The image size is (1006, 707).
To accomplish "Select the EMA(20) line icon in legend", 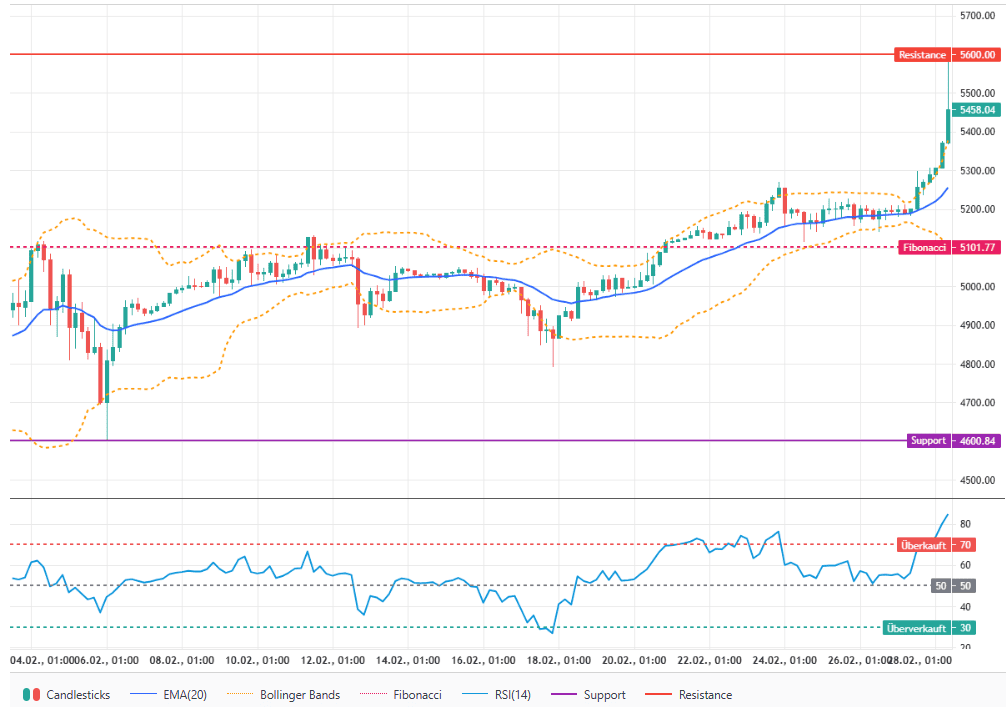I will click(x=143, y=694).
